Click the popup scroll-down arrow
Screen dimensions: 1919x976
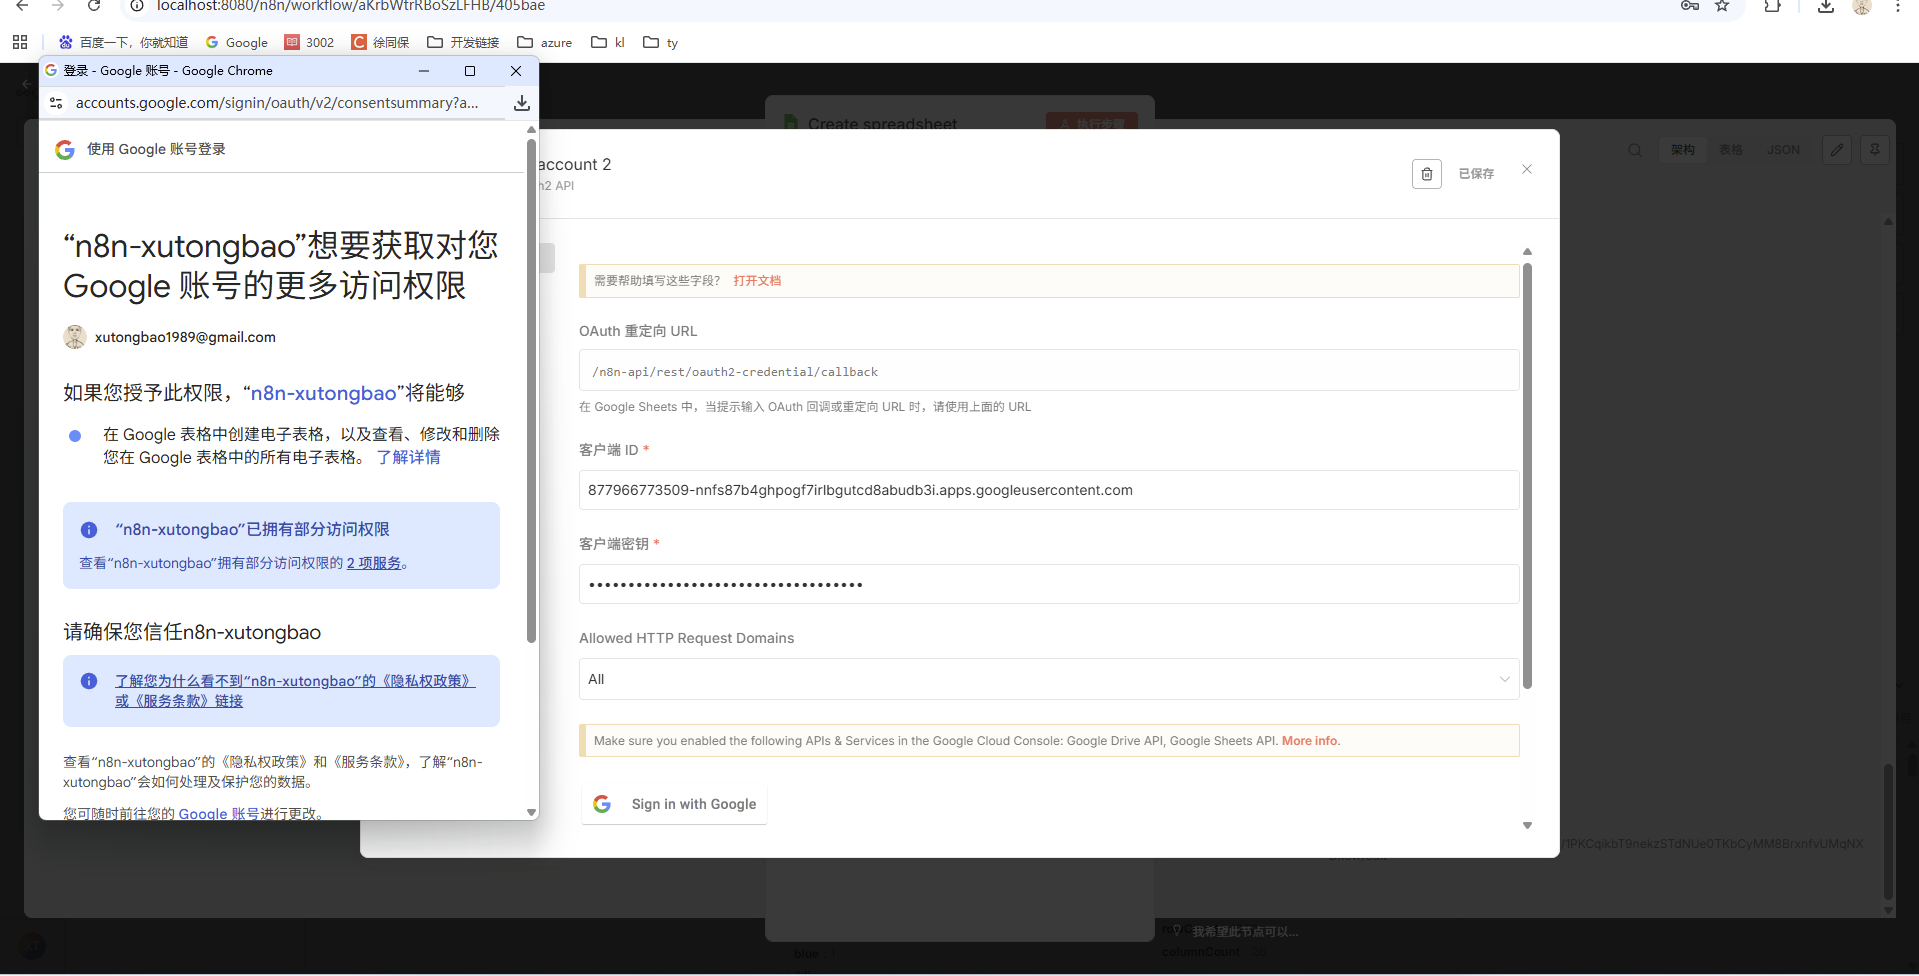pos(531,812)
